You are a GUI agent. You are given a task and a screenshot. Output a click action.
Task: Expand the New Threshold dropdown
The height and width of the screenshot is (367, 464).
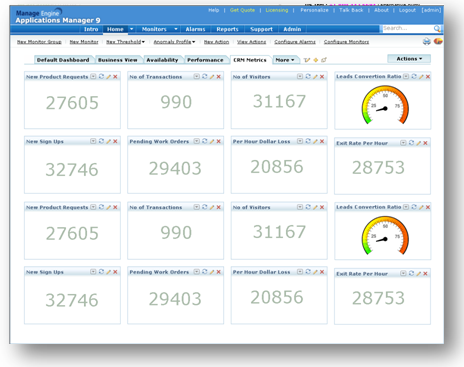tap(143, 42)
